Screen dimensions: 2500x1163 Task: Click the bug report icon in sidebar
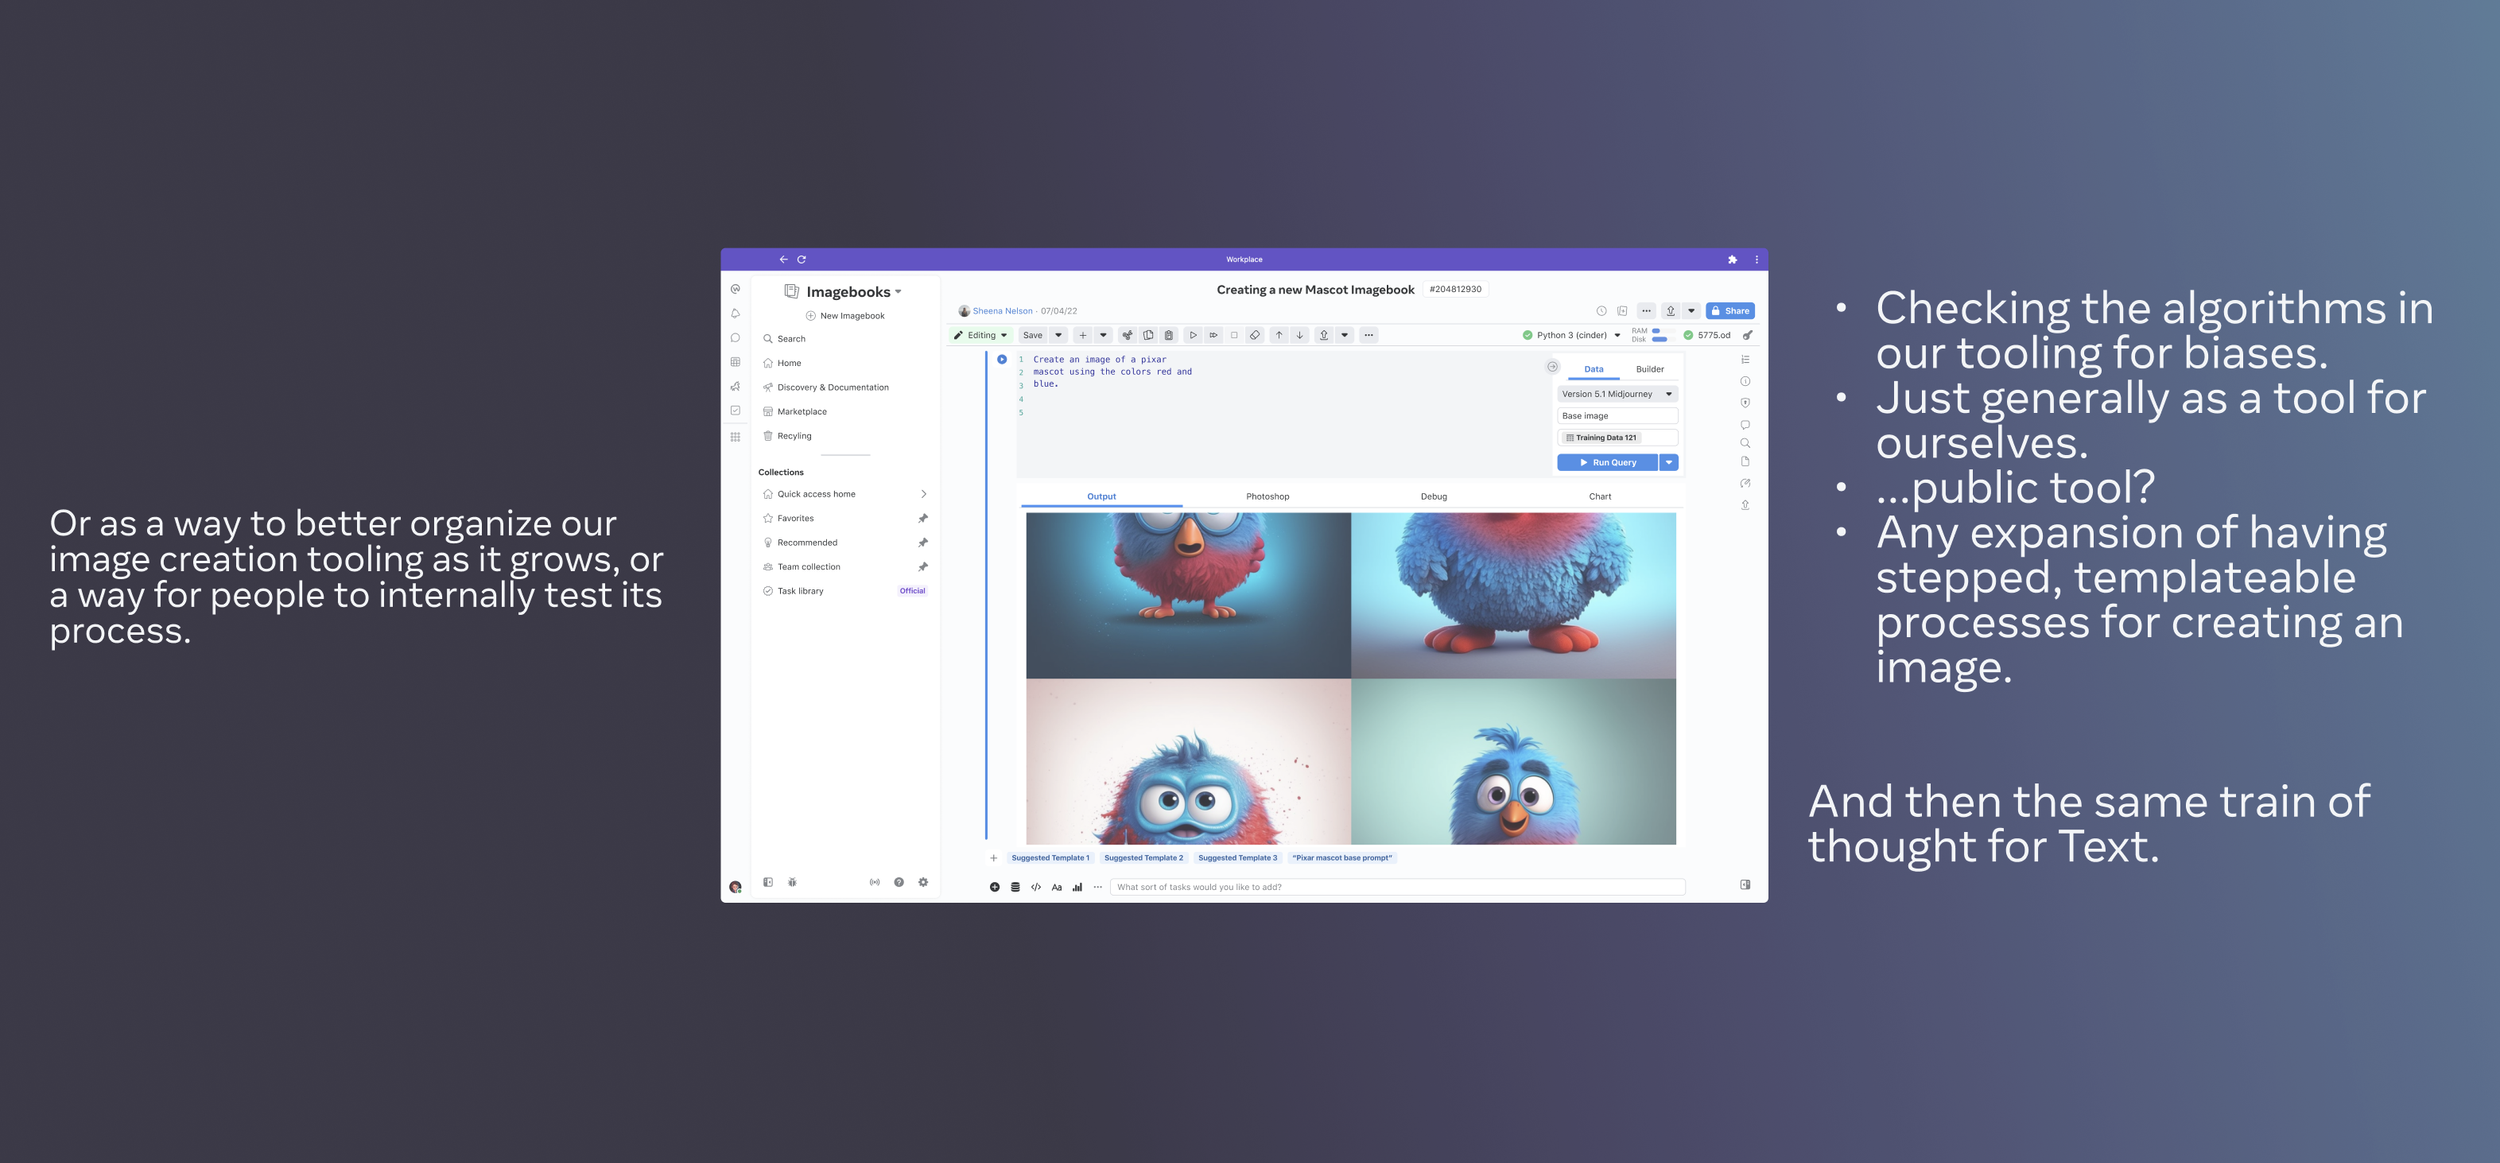point(792,882)
